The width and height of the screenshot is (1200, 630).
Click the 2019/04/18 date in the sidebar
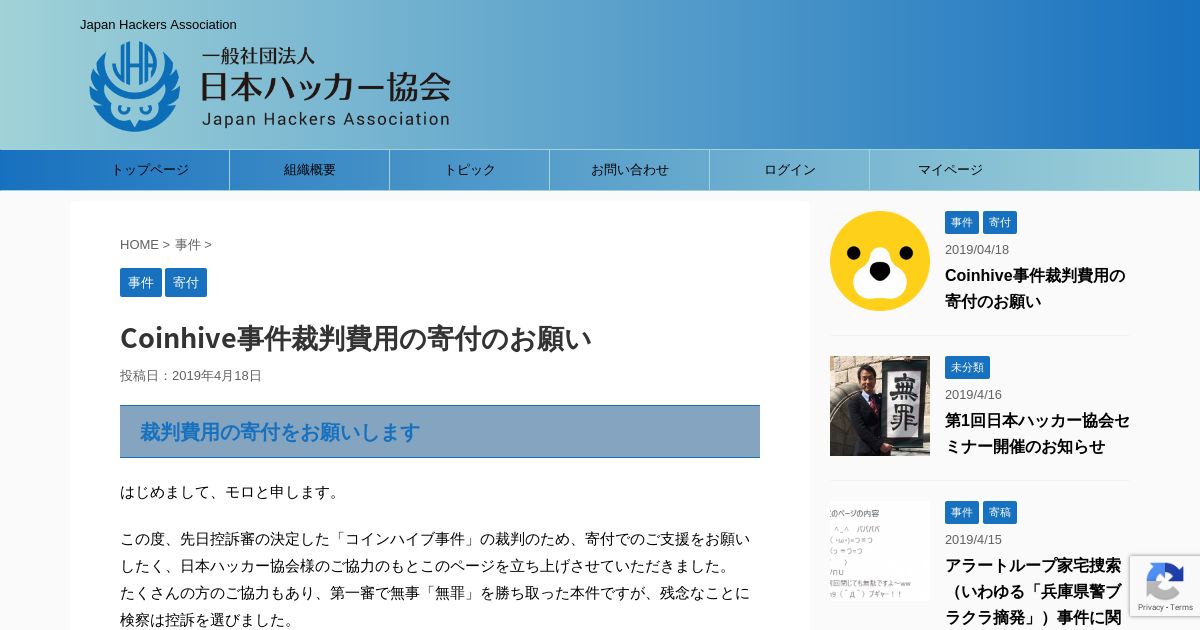coord(977,250)
